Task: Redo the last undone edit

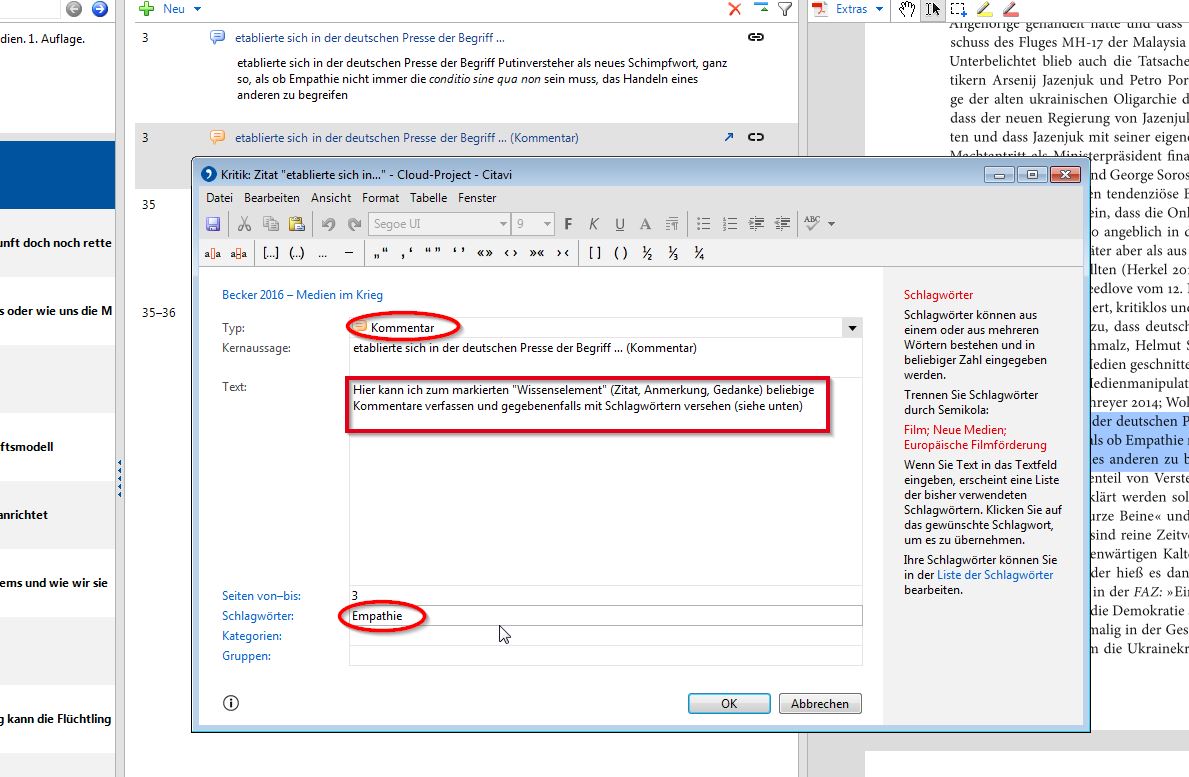Action: [354, 224]
